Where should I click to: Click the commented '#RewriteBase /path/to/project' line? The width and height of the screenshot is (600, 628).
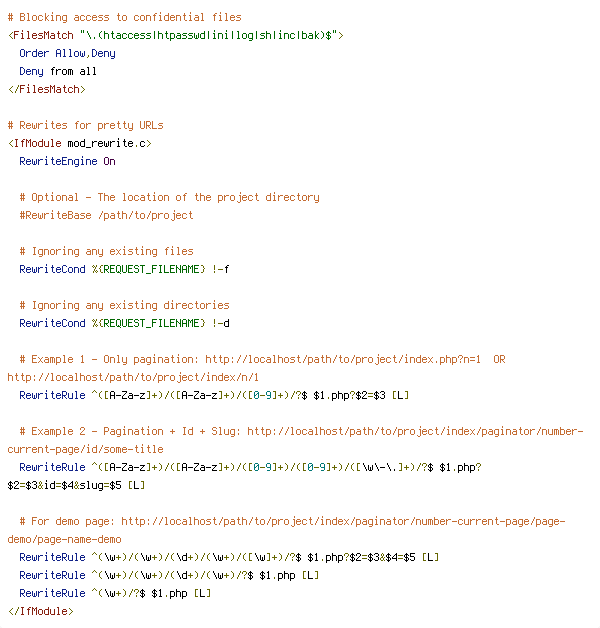click(107, 215)
